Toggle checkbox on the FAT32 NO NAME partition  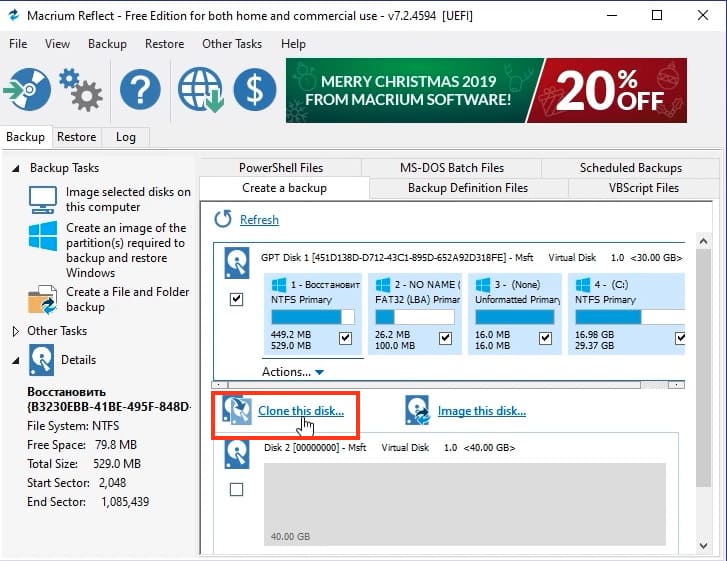[x=445, y=338]
